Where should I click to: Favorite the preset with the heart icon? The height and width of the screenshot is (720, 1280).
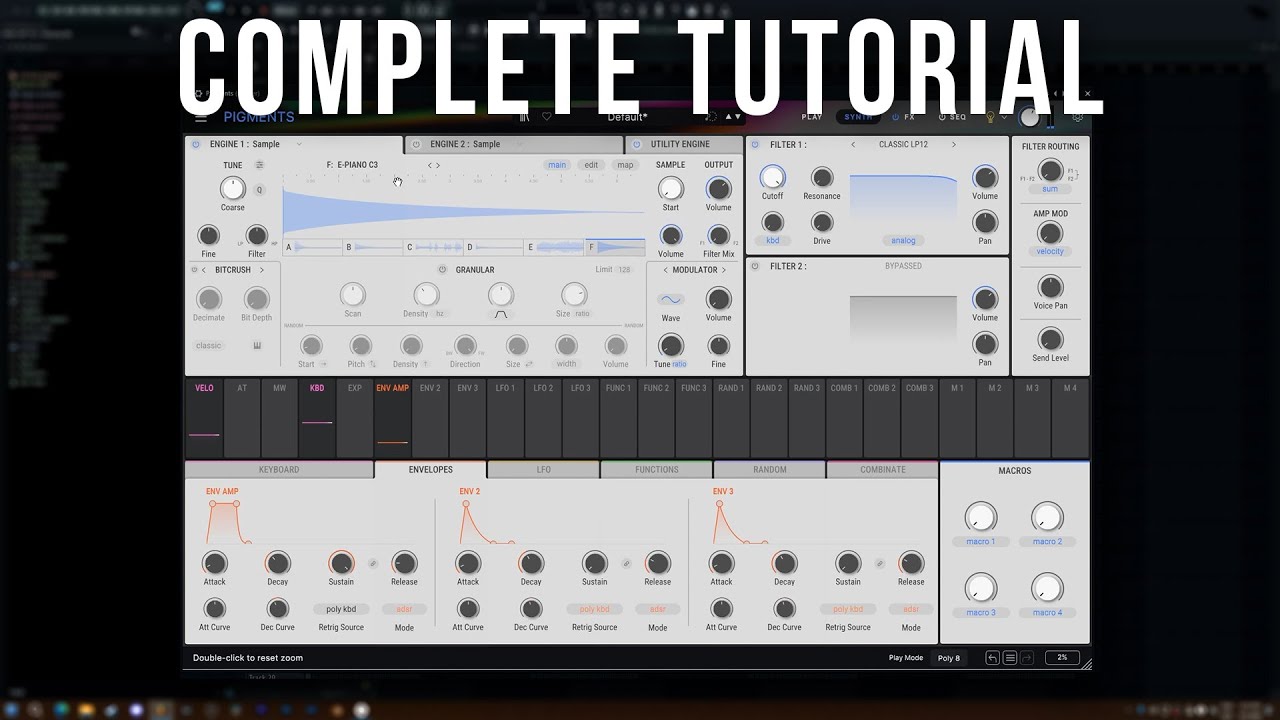pos(547,117)
